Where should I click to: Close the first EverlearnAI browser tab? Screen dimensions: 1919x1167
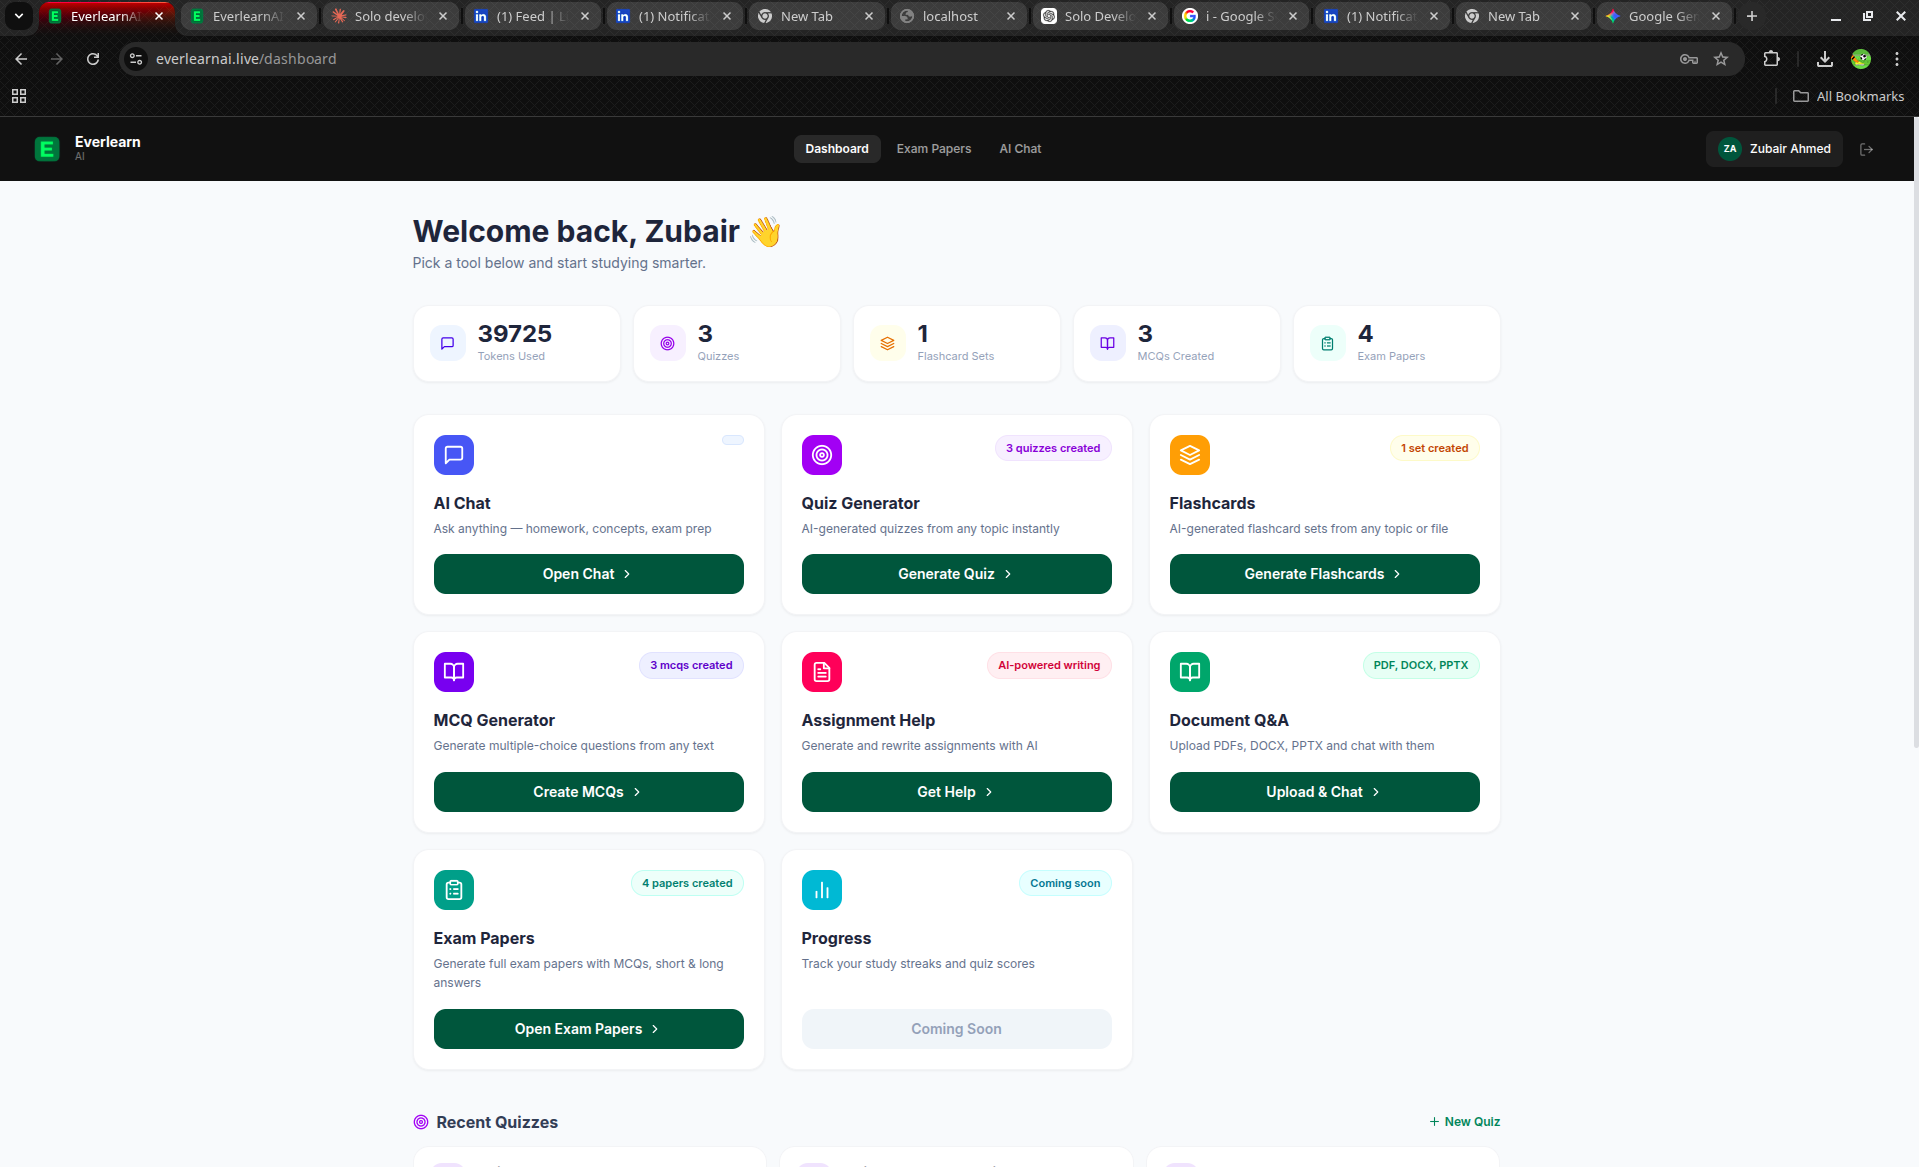[159, 16]
